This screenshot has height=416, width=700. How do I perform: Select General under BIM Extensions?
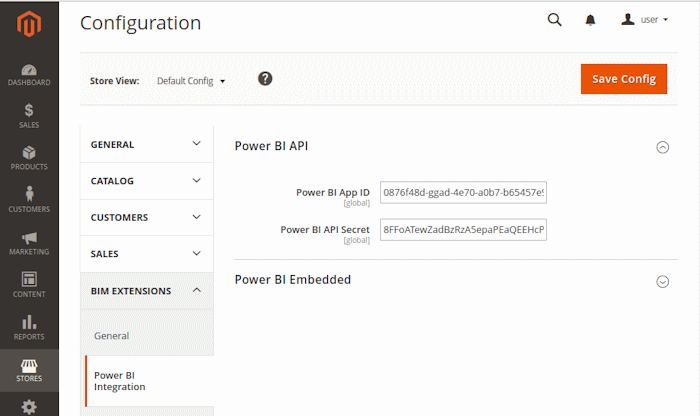(x=112, y=336)
